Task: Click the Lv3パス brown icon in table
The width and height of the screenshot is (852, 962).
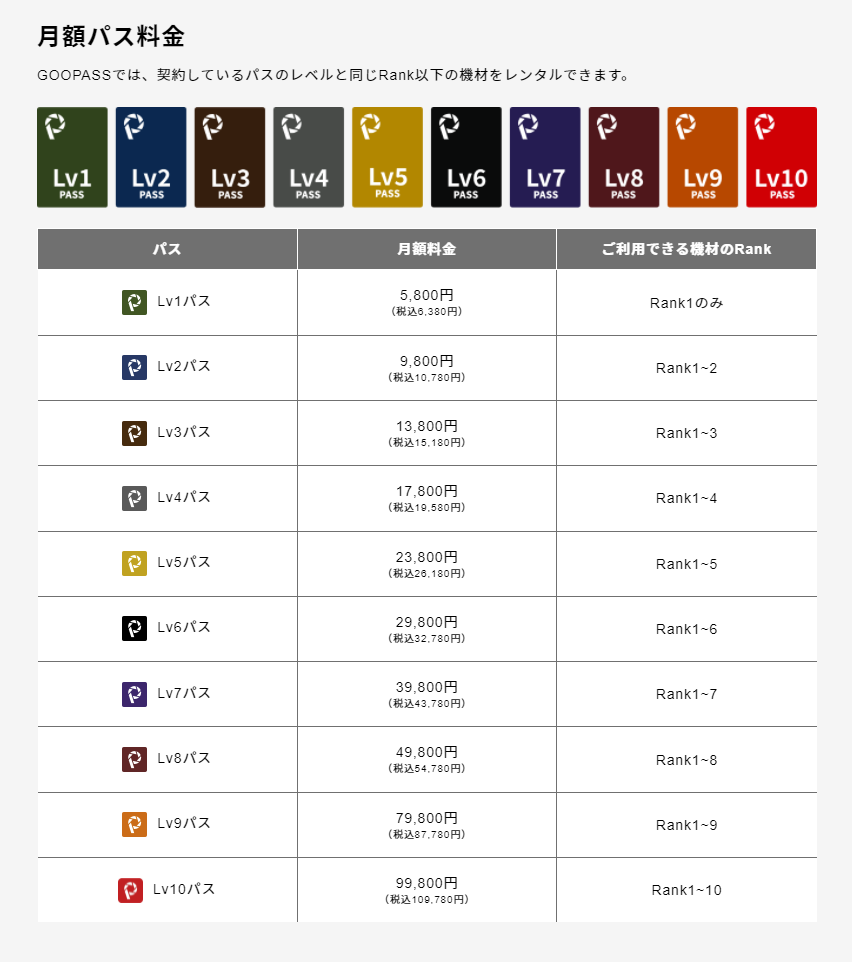Action: point(134,433)
